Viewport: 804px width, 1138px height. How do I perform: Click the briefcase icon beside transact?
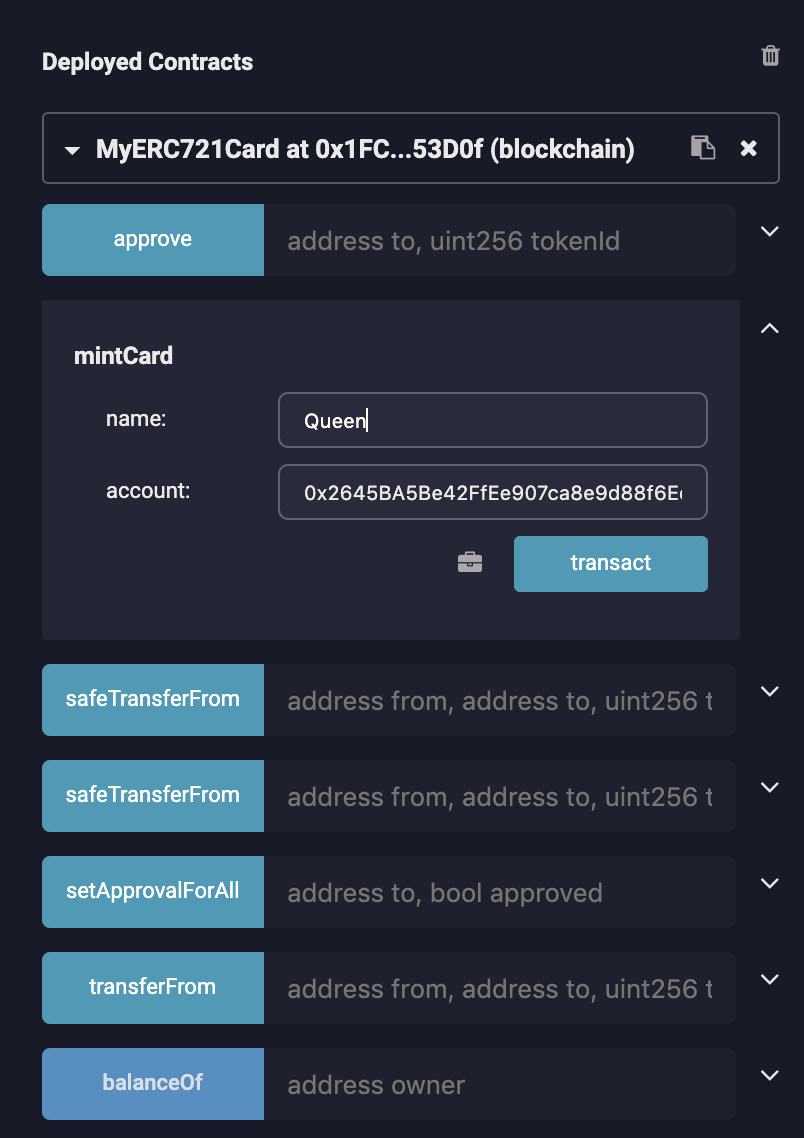click(x=470, y=562)
